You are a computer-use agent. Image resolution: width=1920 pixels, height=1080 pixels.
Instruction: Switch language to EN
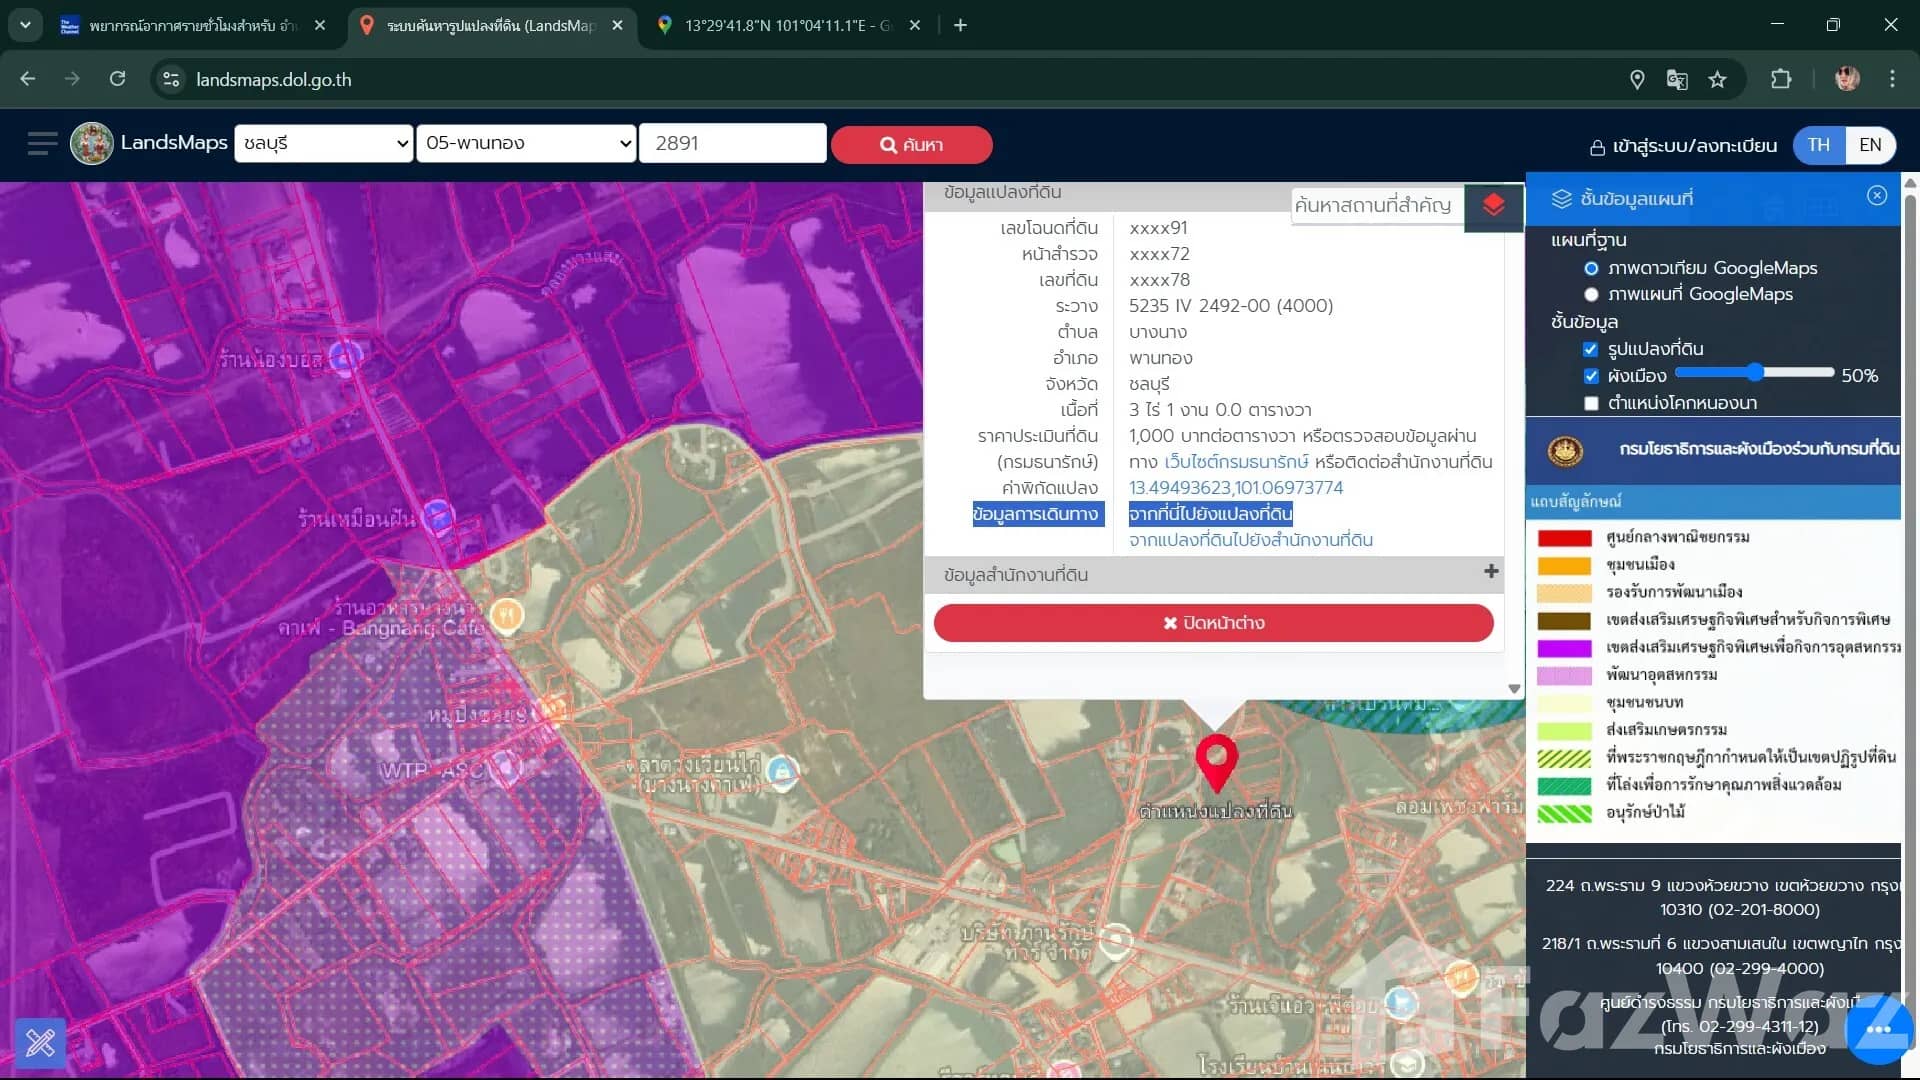coord(1869,145)
